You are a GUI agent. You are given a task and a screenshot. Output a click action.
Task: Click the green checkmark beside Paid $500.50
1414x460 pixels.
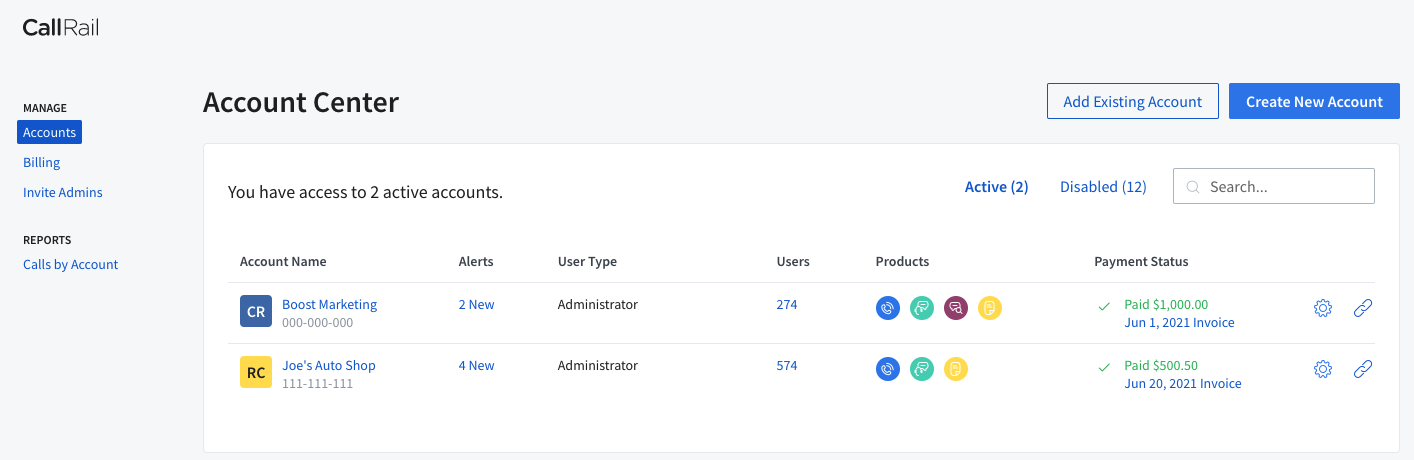[x=1104, y=367]
